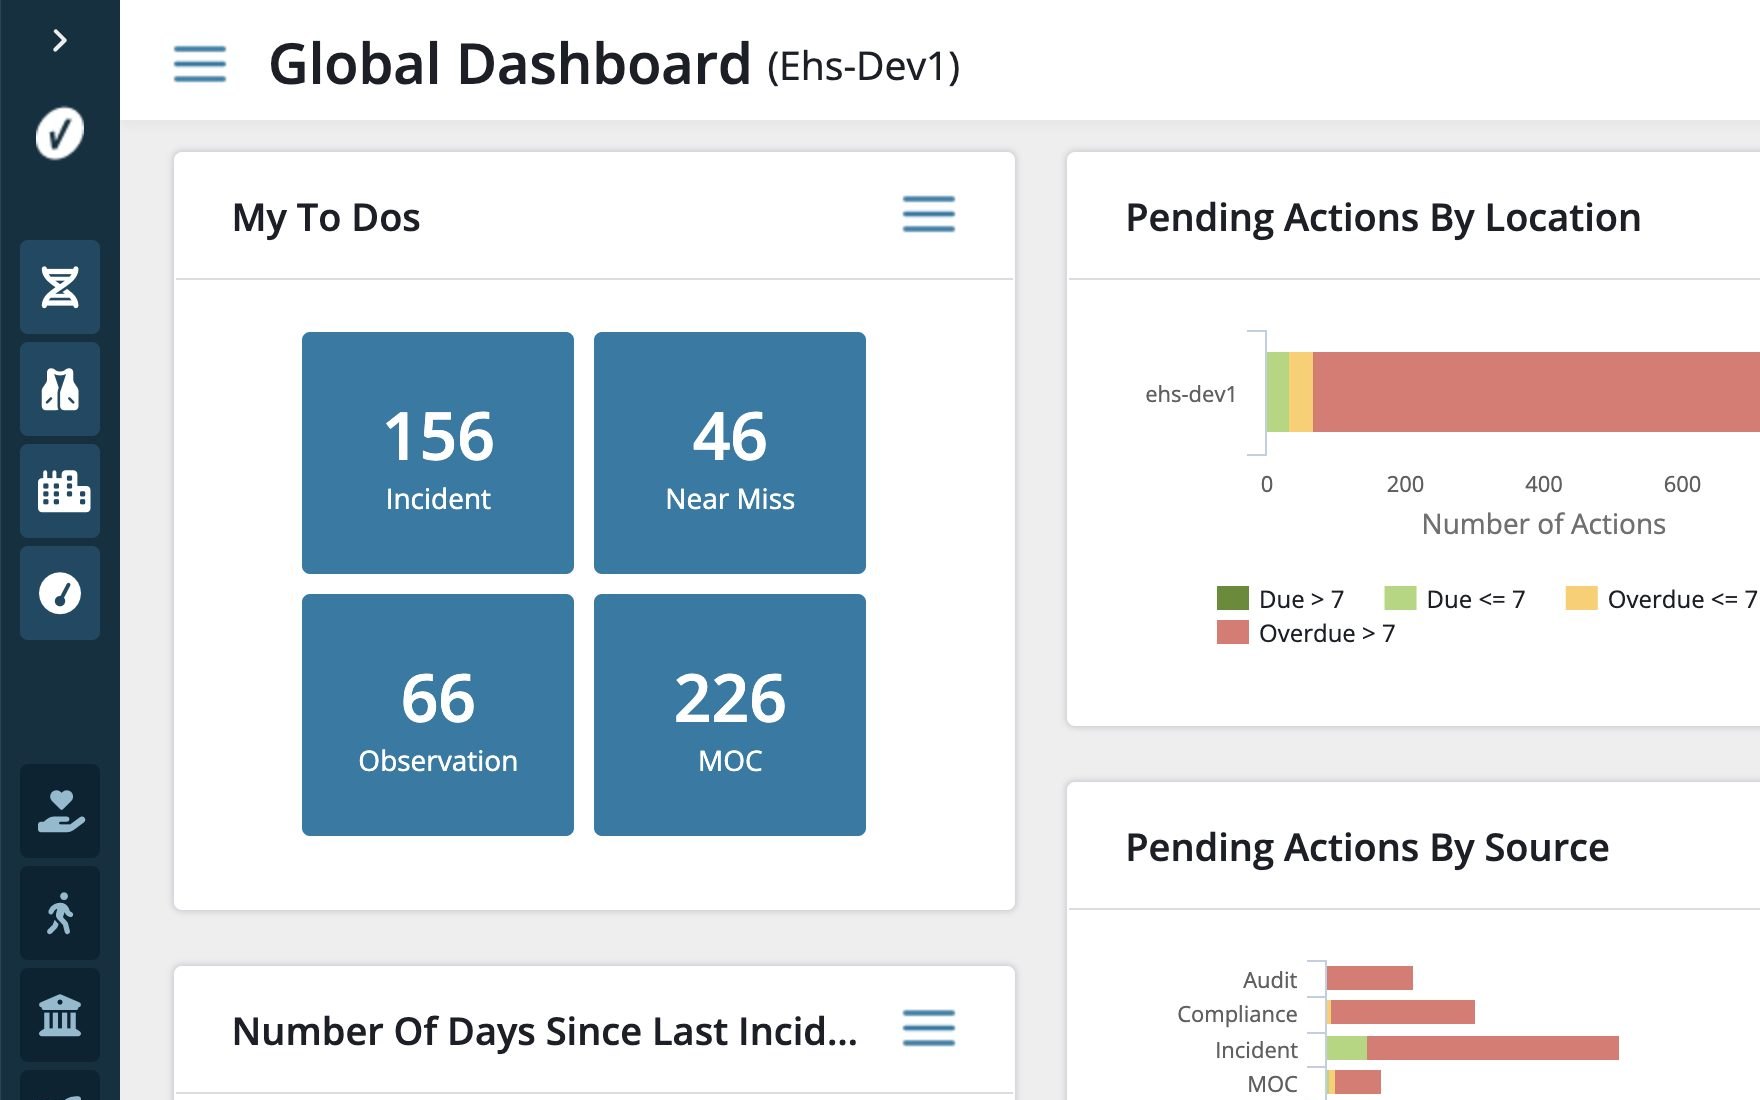Open the hand holding heart icon
The image size is (1760, 1100).
pos(60,811)
